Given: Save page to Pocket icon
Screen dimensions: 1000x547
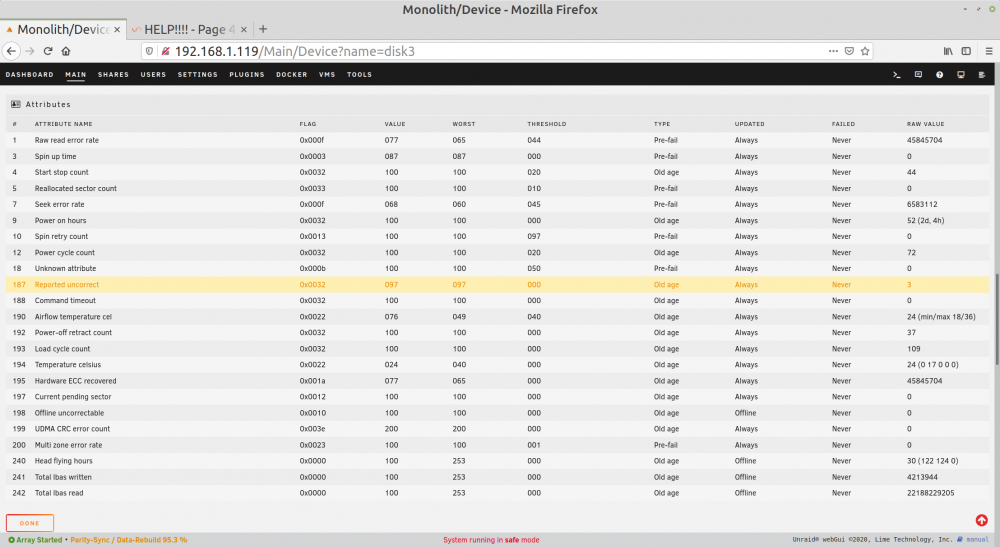Looking at the screenshot, I should pyautogui.click(x=849, y=51).
